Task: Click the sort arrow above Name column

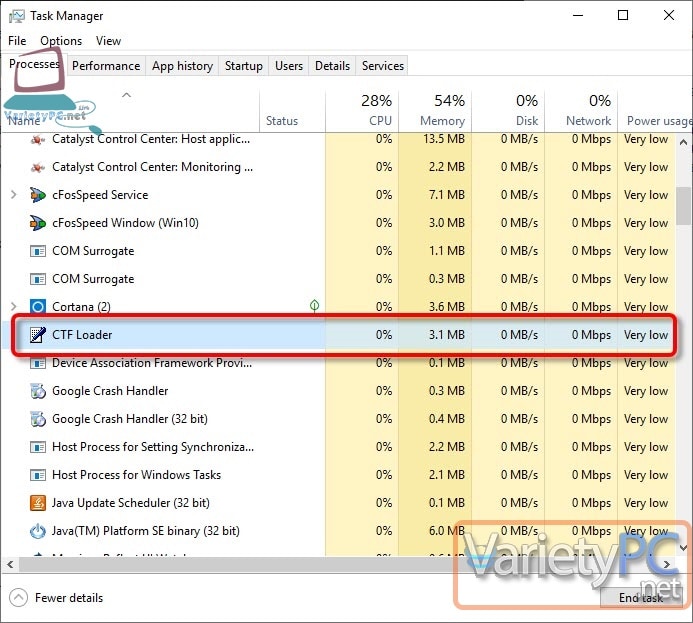Action: pyautogui.click(x=126, y=95)
